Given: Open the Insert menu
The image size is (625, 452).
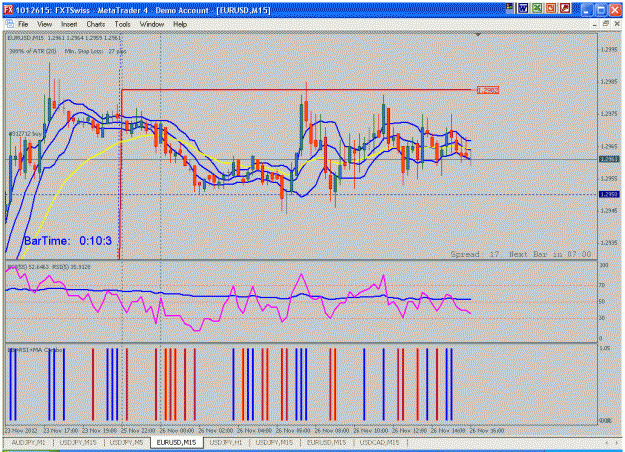Looking at the screenshot, I should [69, 24].
